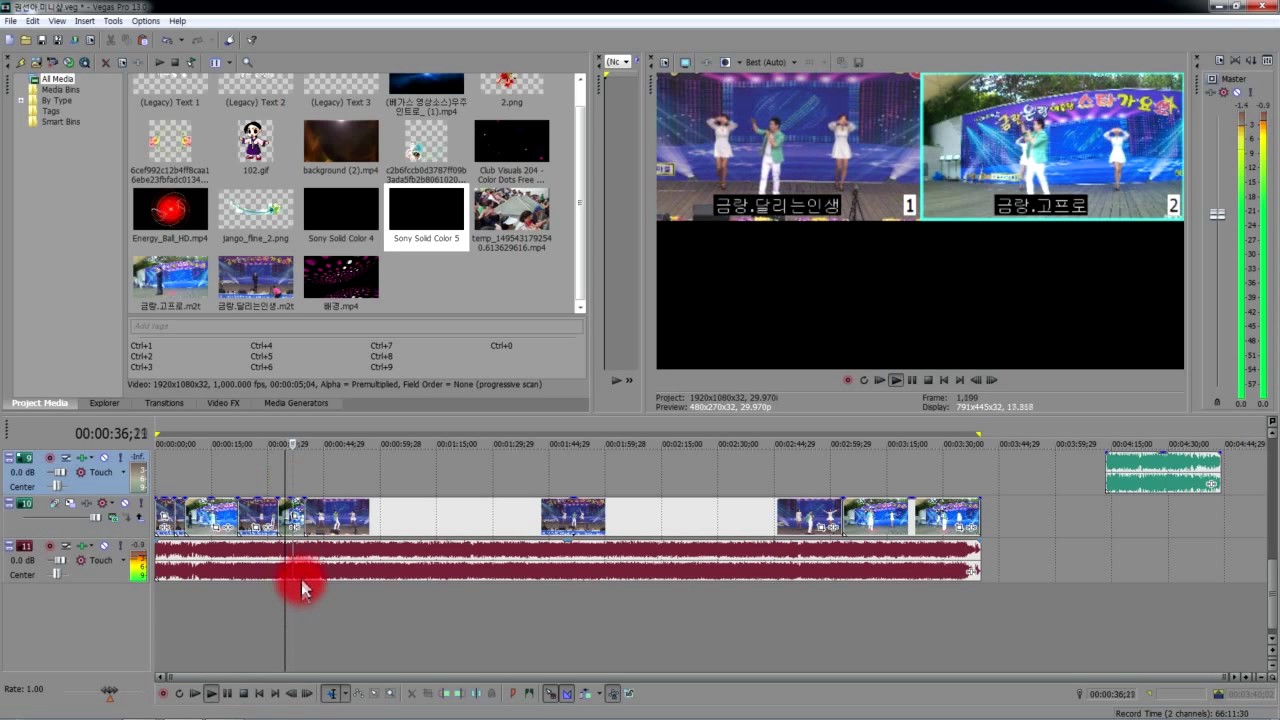Click the Add tags input field

point(355,326)
